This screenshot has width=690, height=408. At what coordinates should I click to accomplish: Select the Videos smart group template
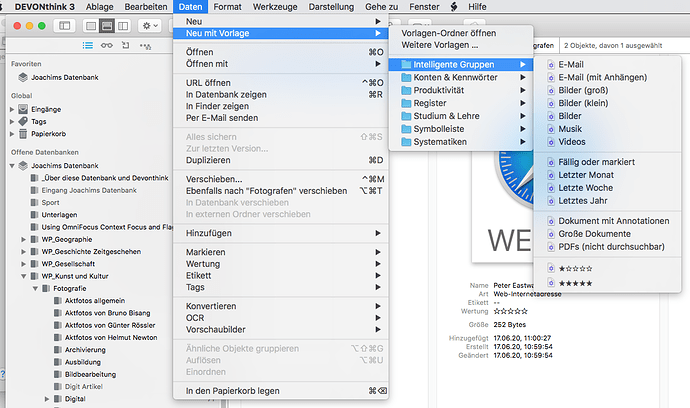607,142
